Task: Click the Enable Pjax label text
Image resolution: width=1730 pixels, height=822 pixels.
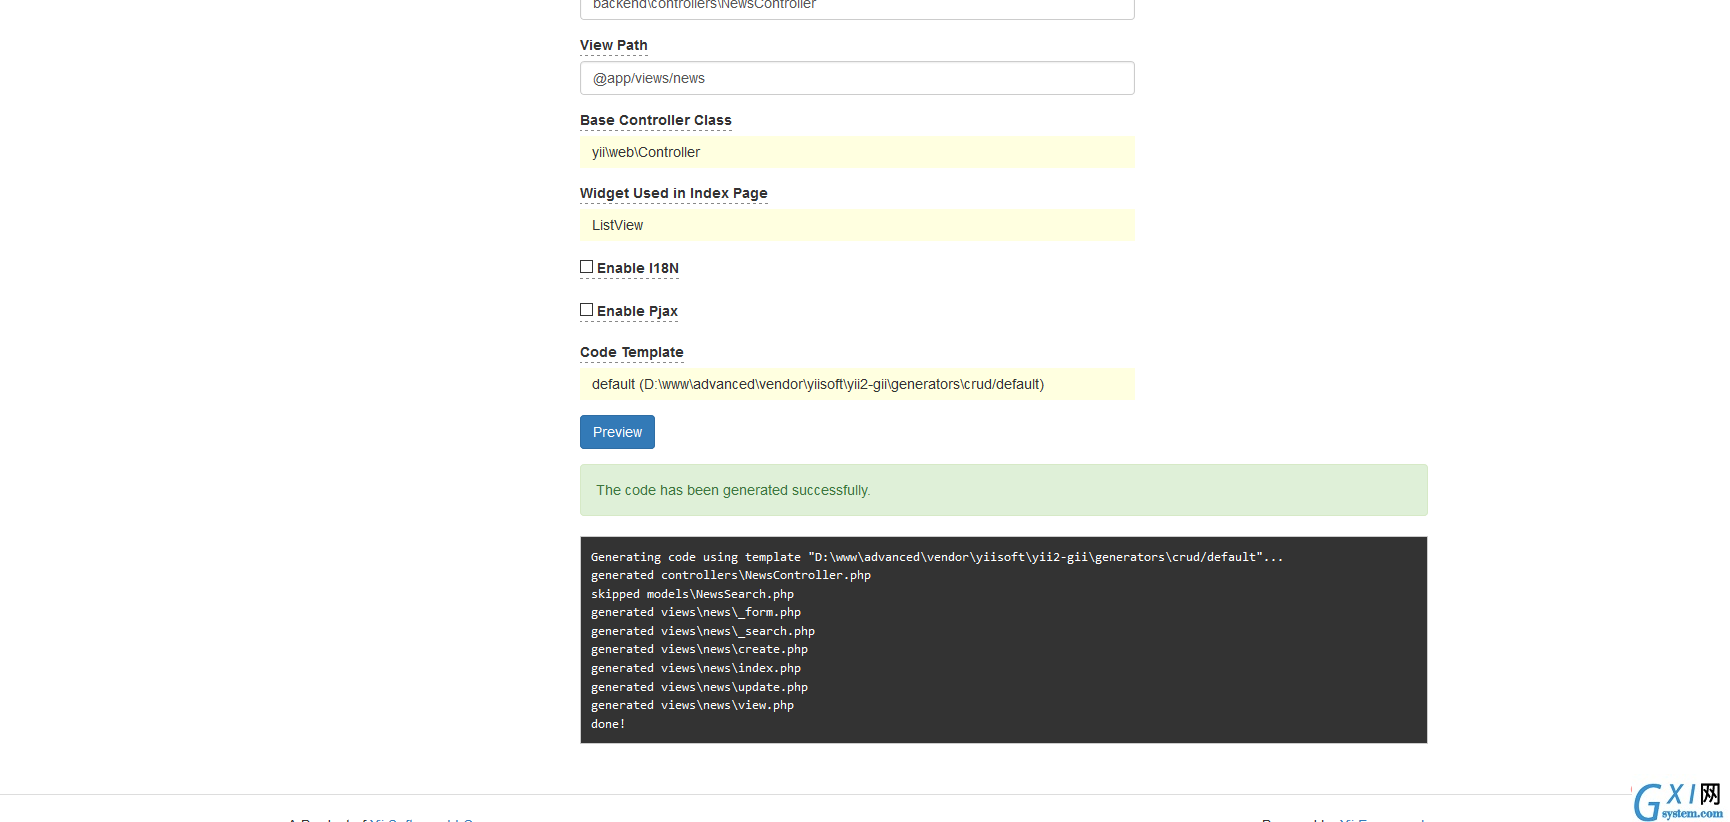Action: 637,311
